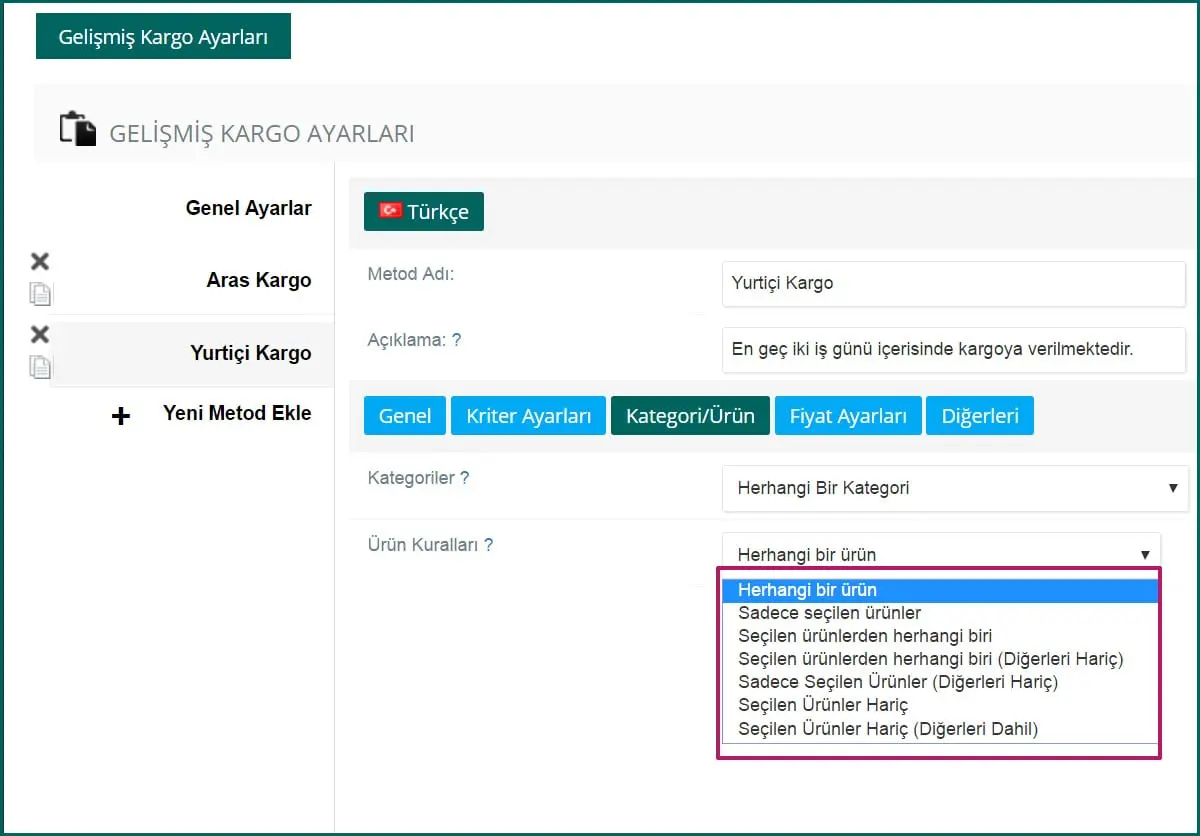Collapse the Ürün Kuralları dropdown
Screen dimensions: 1200x836
pos(941,554)
